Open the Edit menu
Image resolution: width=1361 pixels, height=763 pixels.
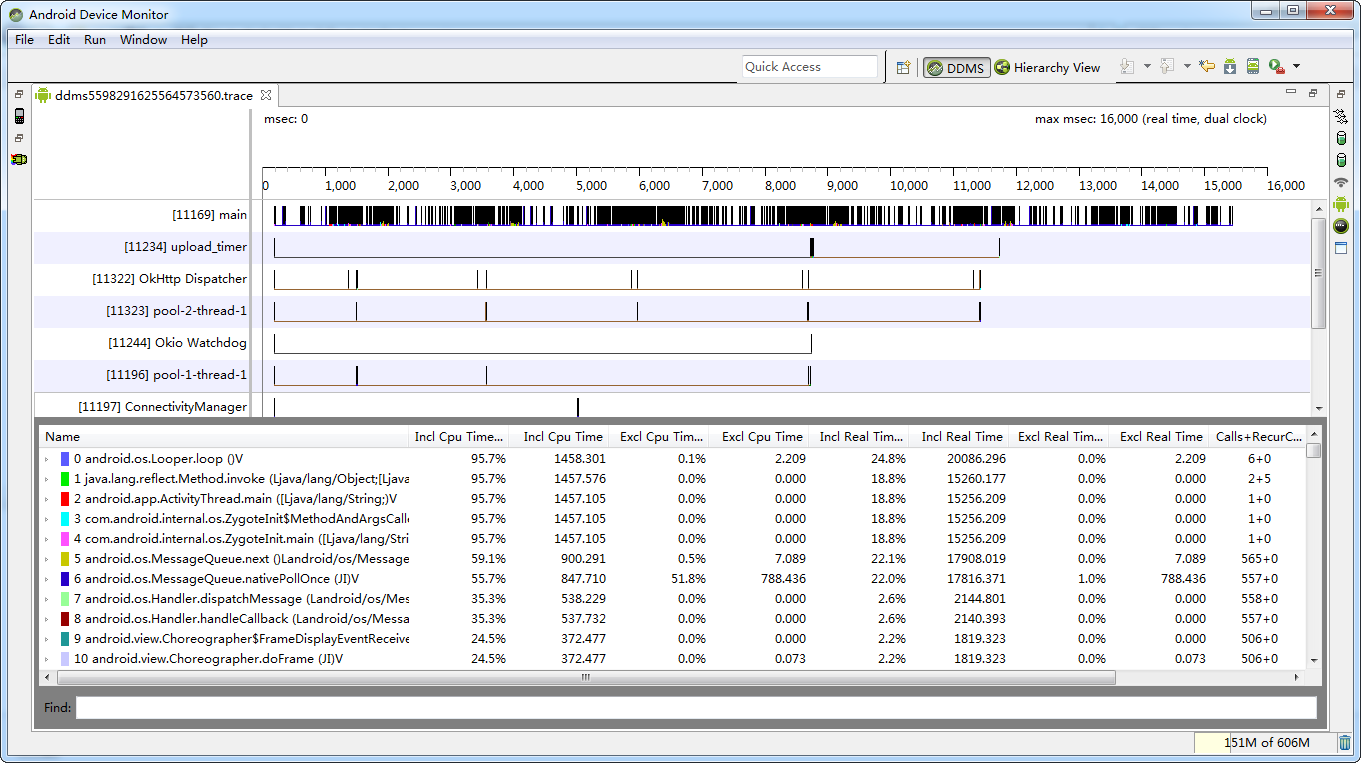[x=59, y=40]
